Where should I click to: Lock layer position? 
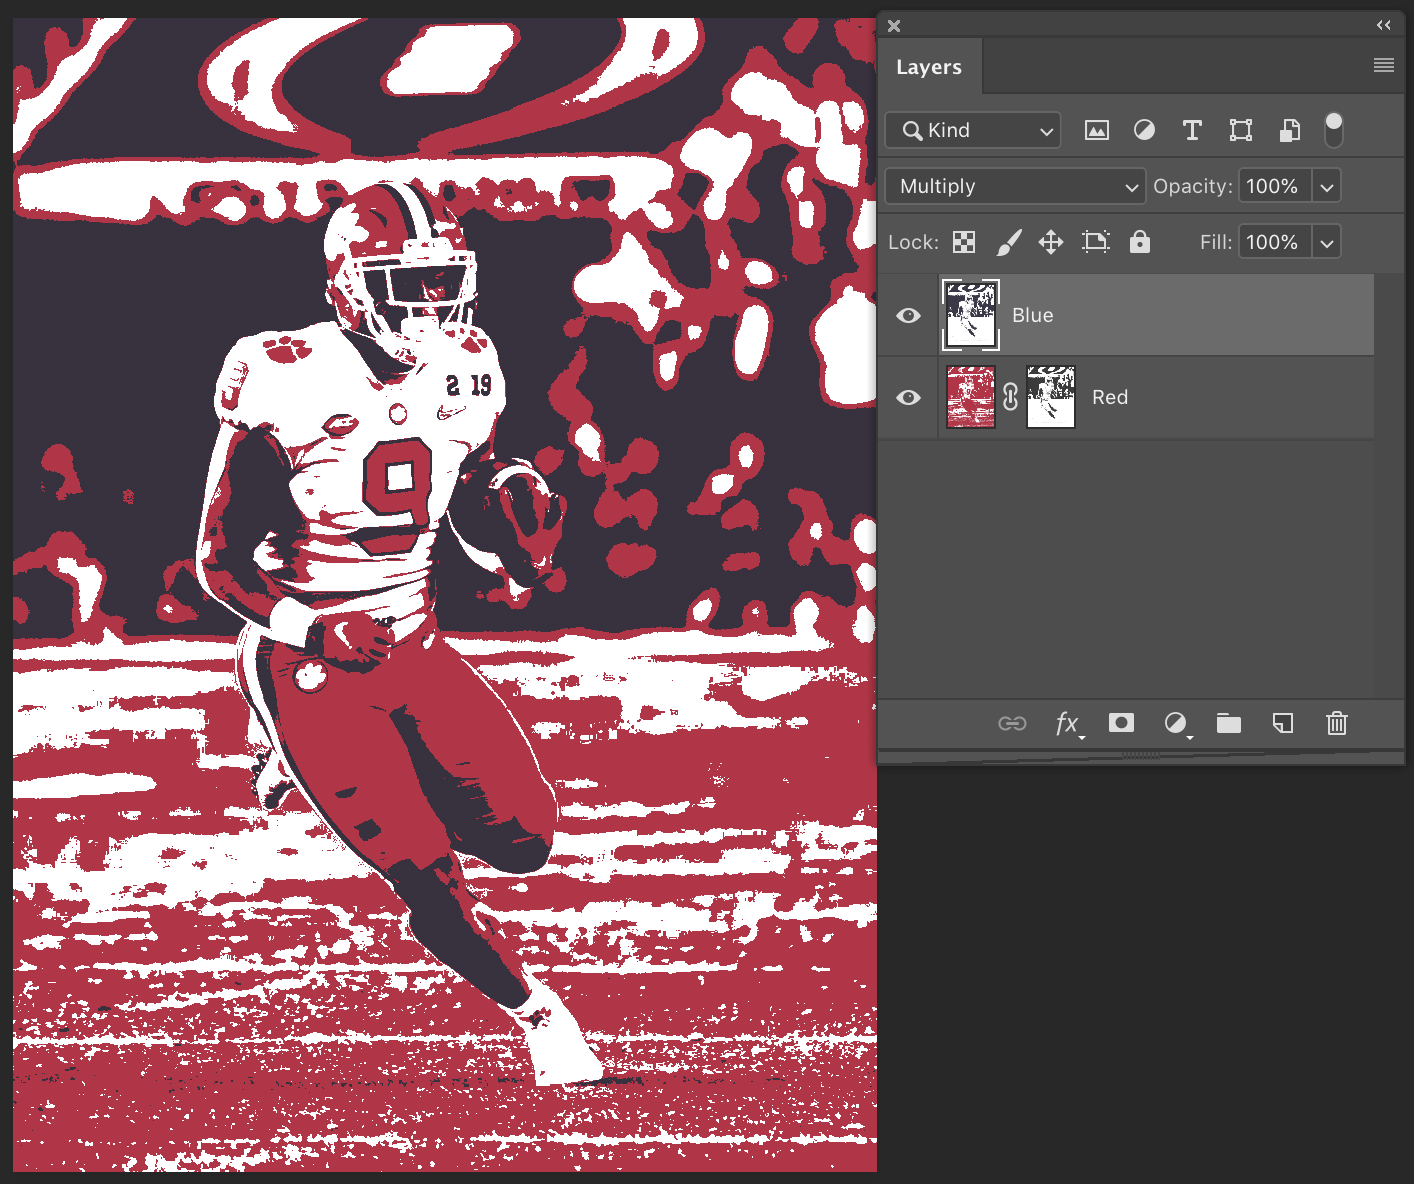tap(1051, 242)
